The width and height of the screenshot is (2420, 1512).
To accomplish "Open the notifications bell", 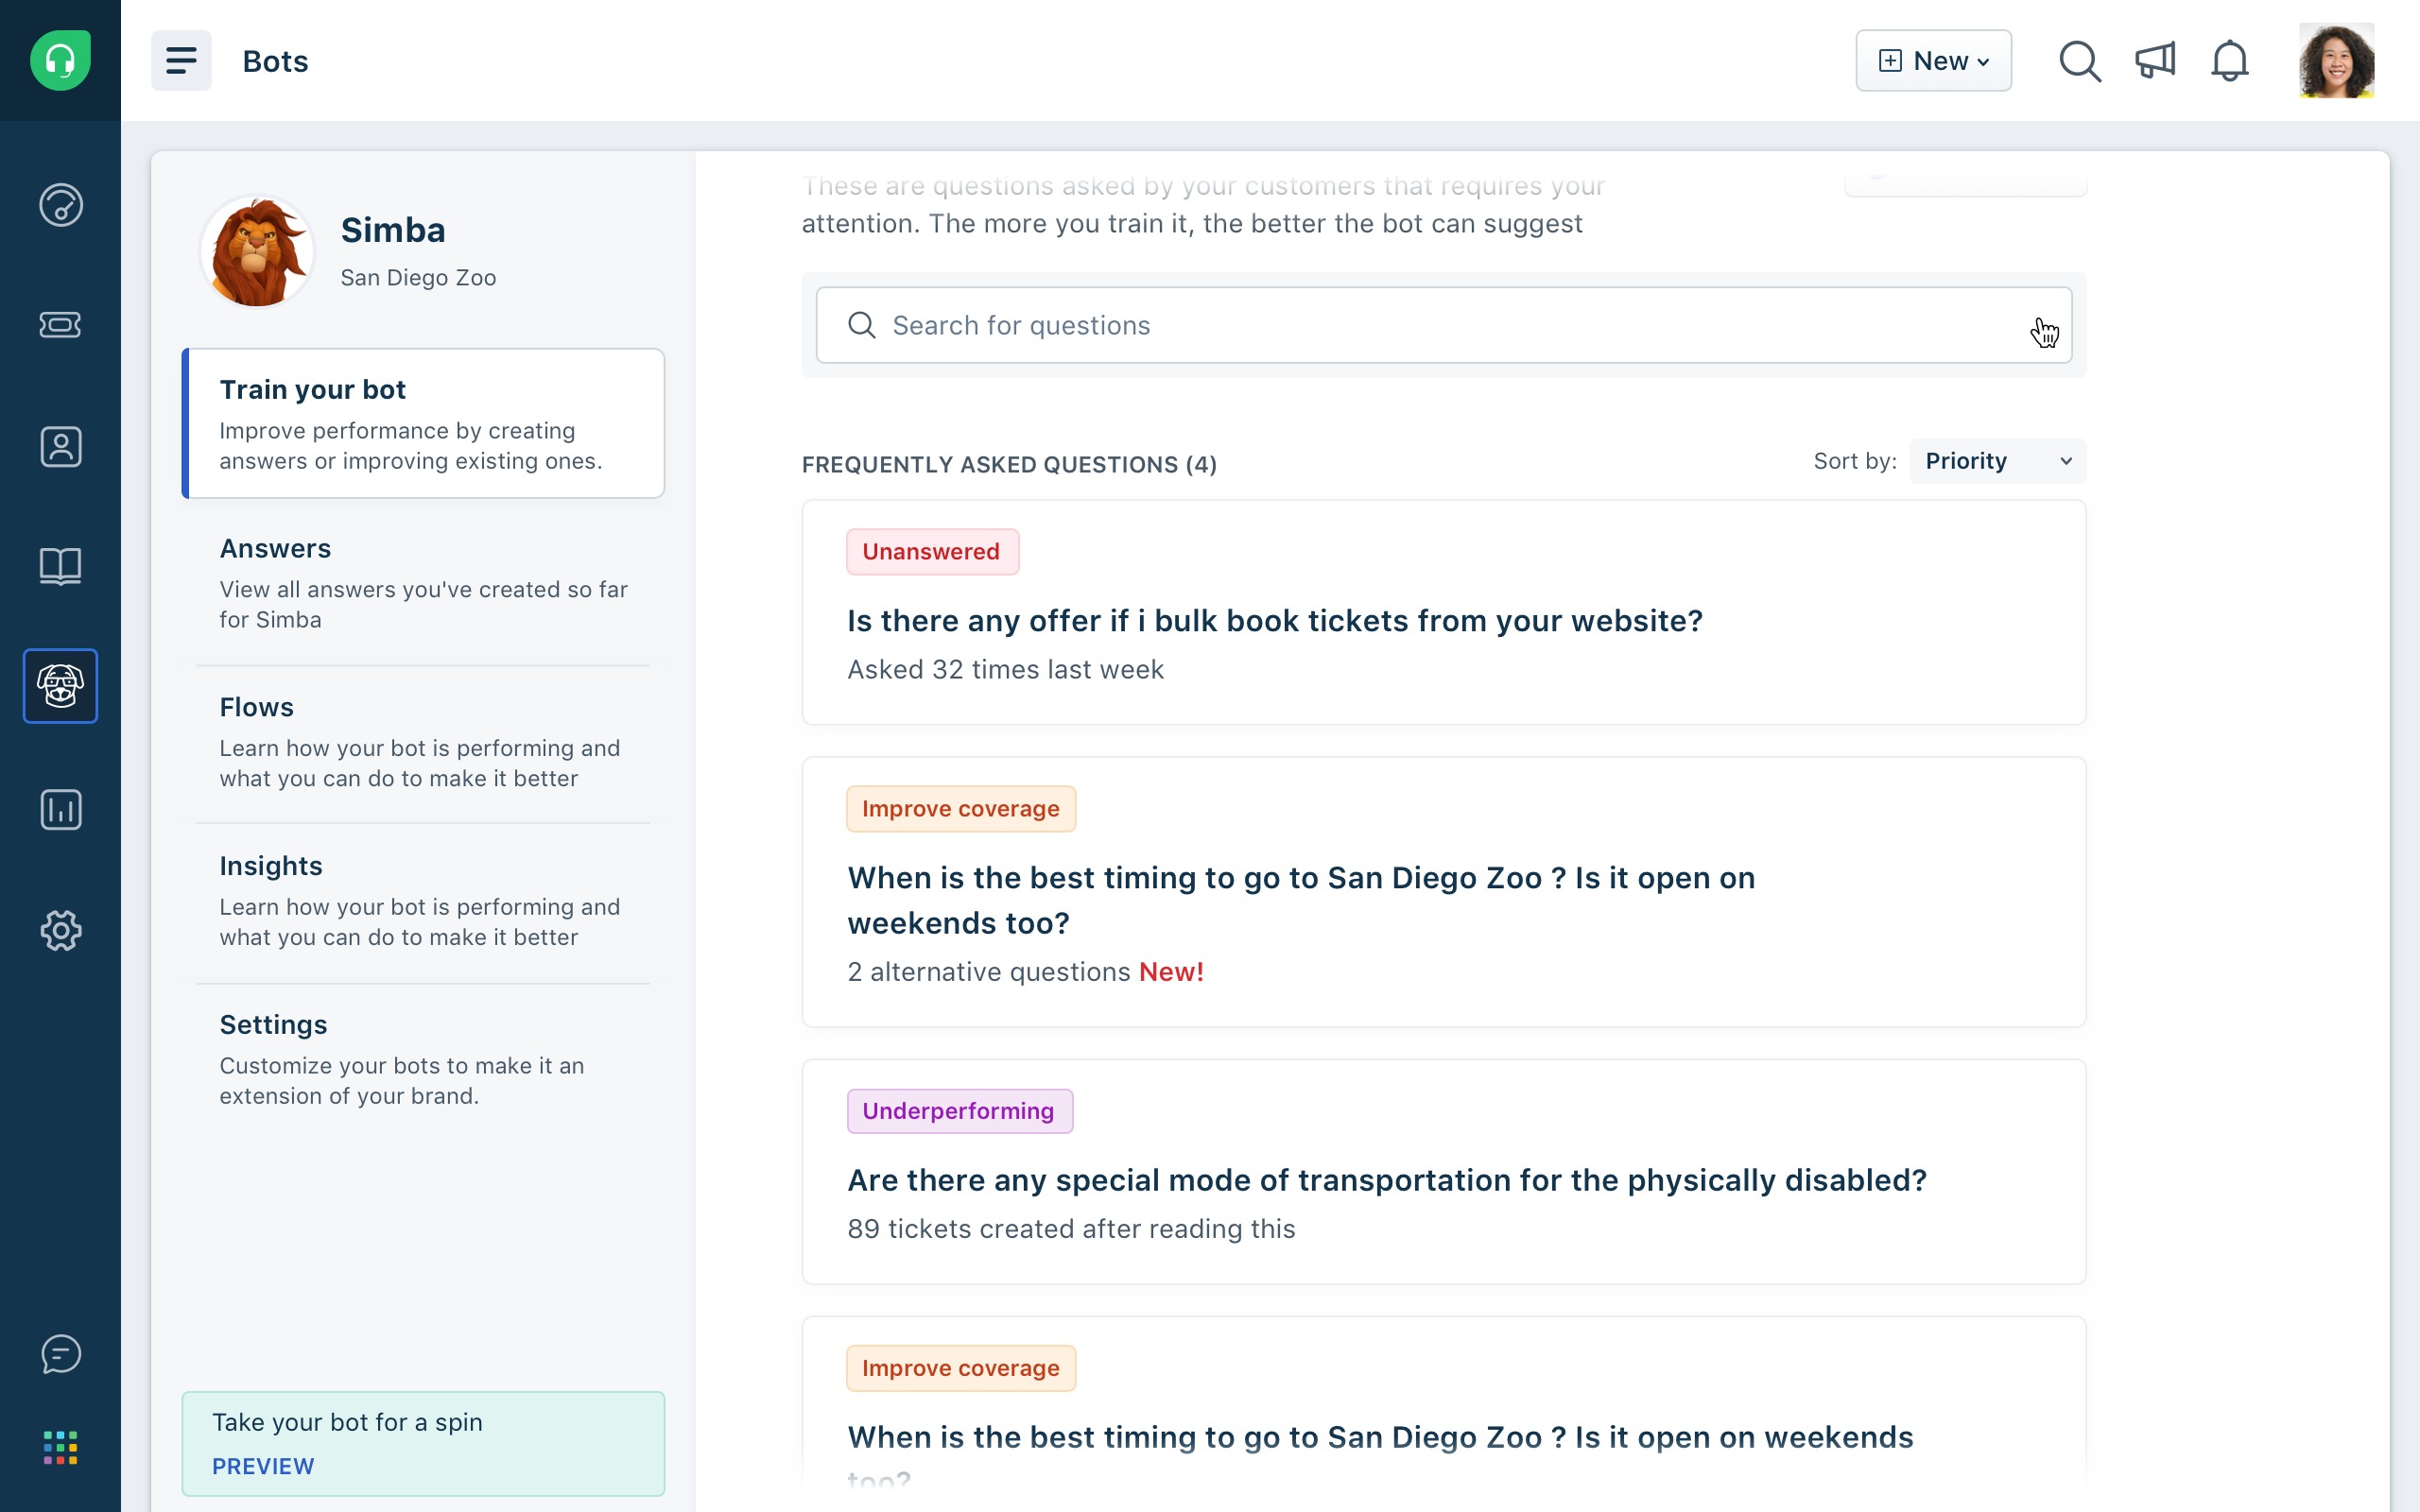I will coord(2230,61).
